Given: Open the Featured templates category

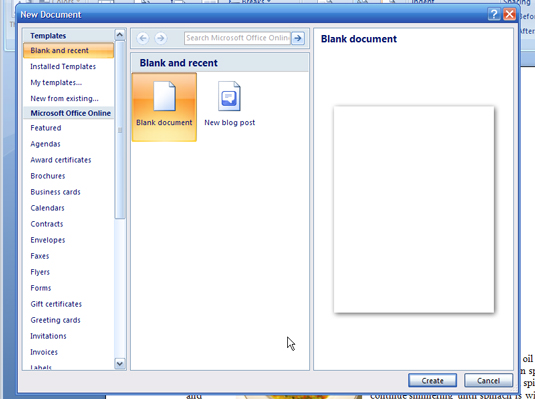Looking at the screenshot, I should (x=68, y=128).
